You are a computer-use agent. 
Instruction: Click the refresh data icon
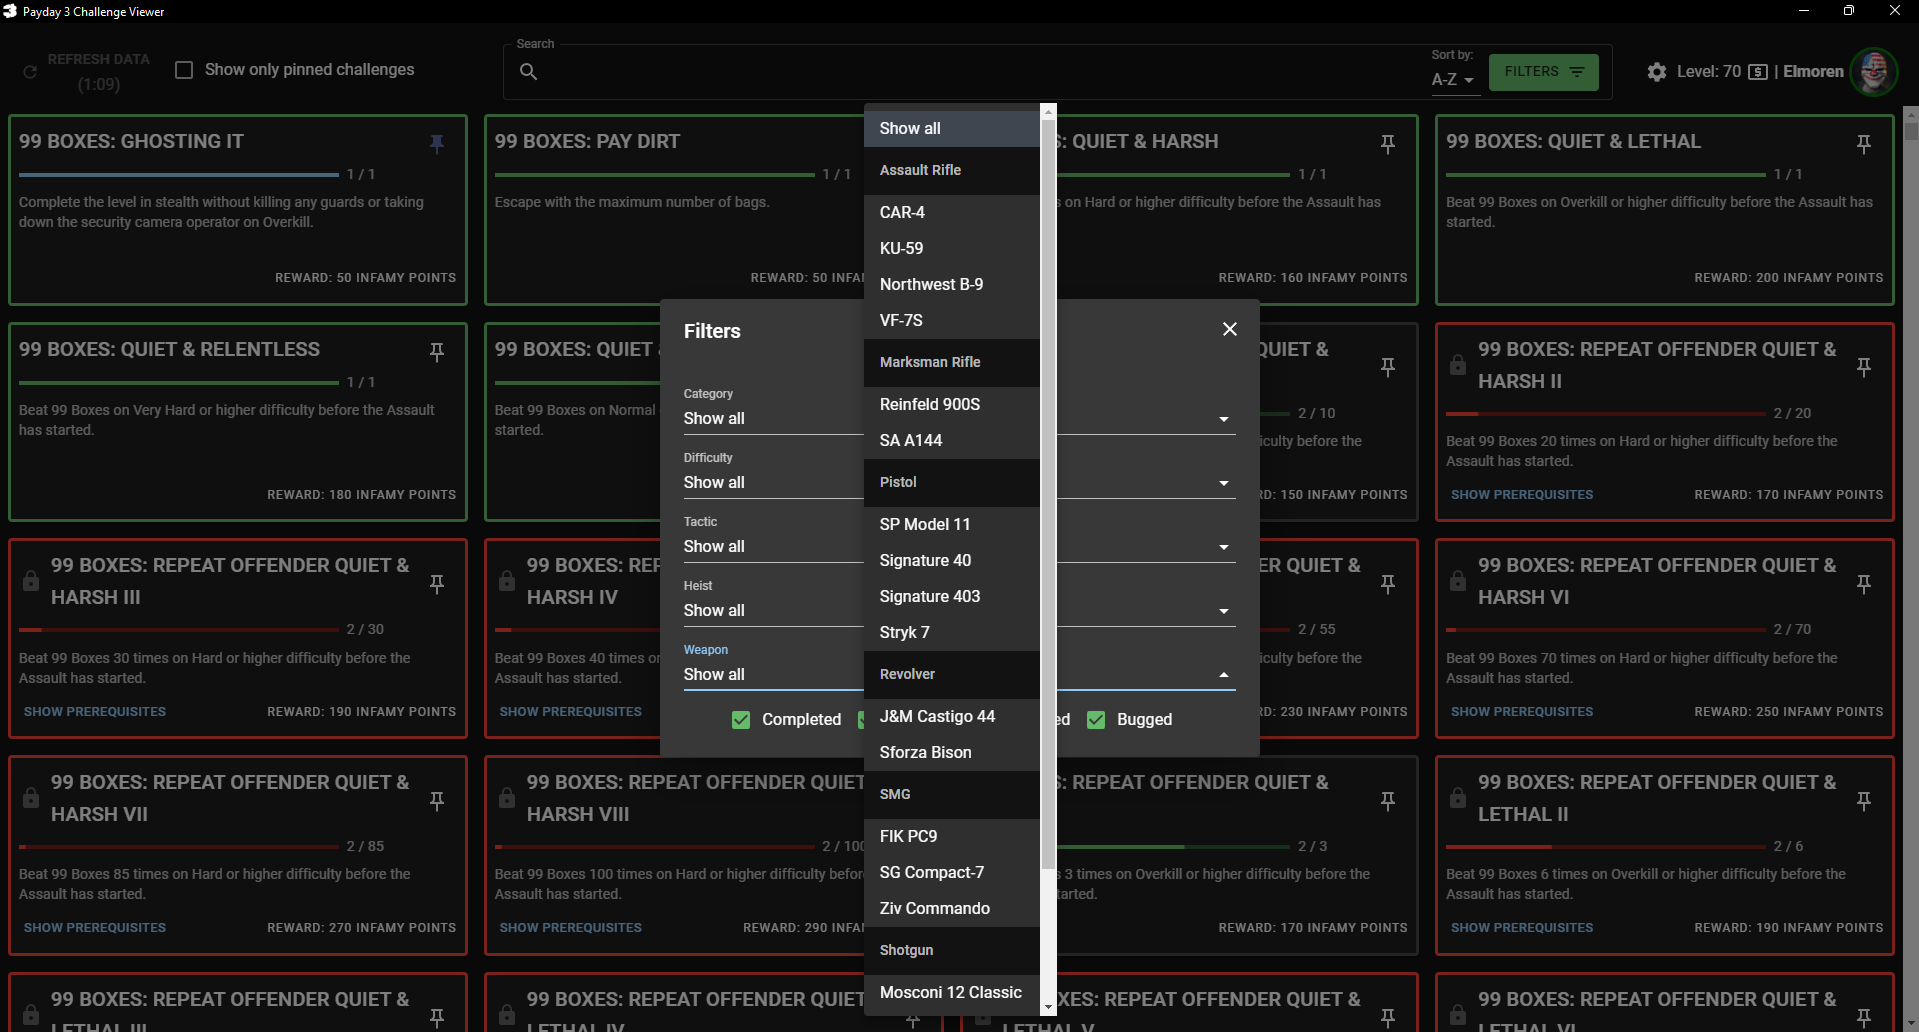tap(30, 72)
